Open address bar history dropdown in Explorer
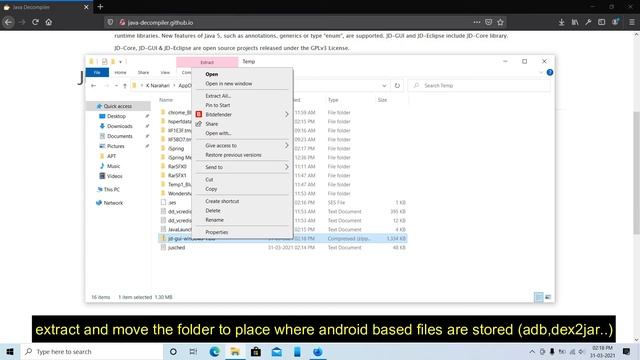 point(384,86)
